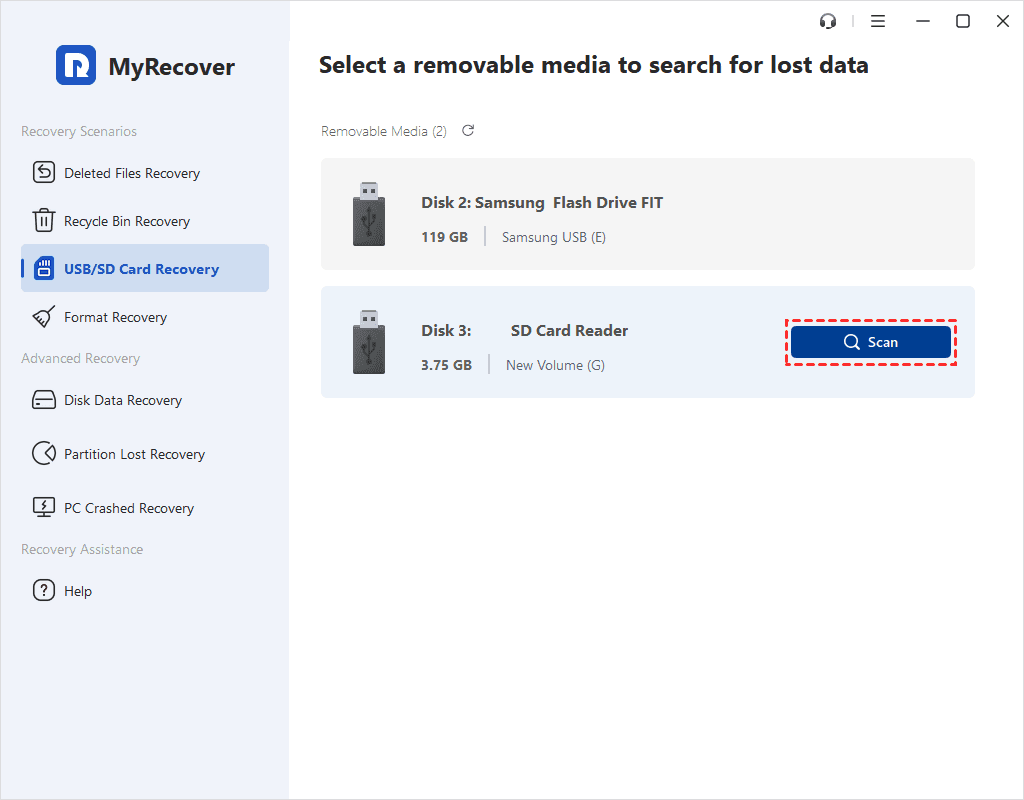This screenshot has width=1024, height=800.
Task: Click the '119 GB' size text
Action: [444, 237]
